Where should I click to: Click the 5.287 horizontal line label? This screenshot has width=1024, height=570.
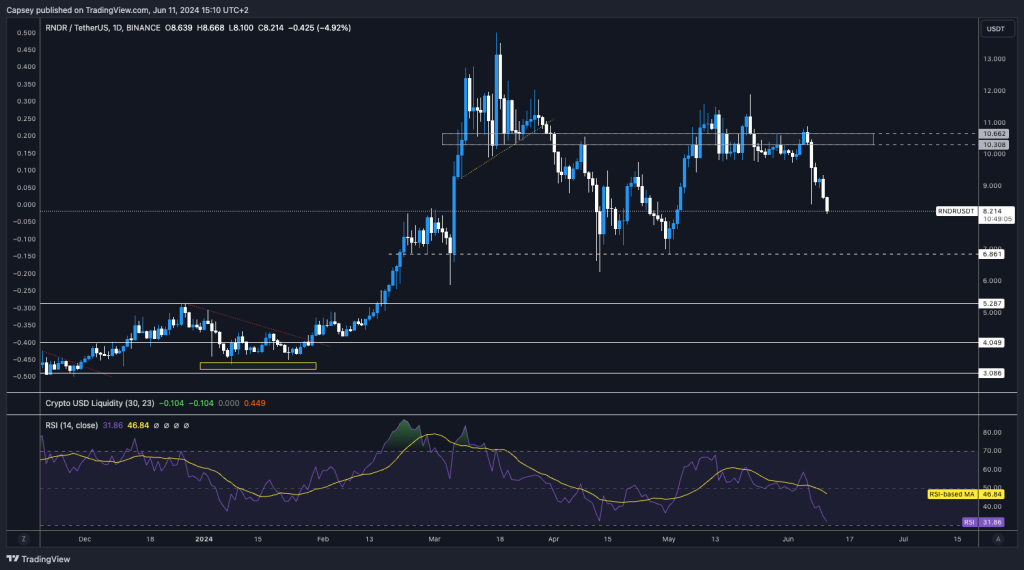point(993,303)
